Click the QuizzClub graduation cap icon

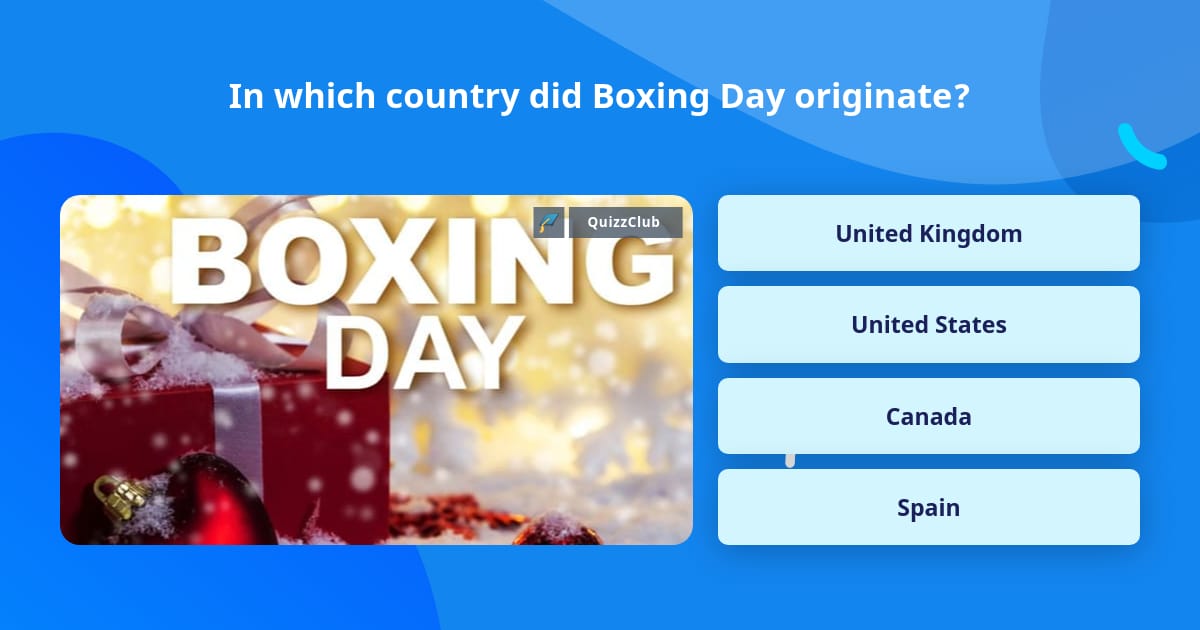tap(549, 222)
